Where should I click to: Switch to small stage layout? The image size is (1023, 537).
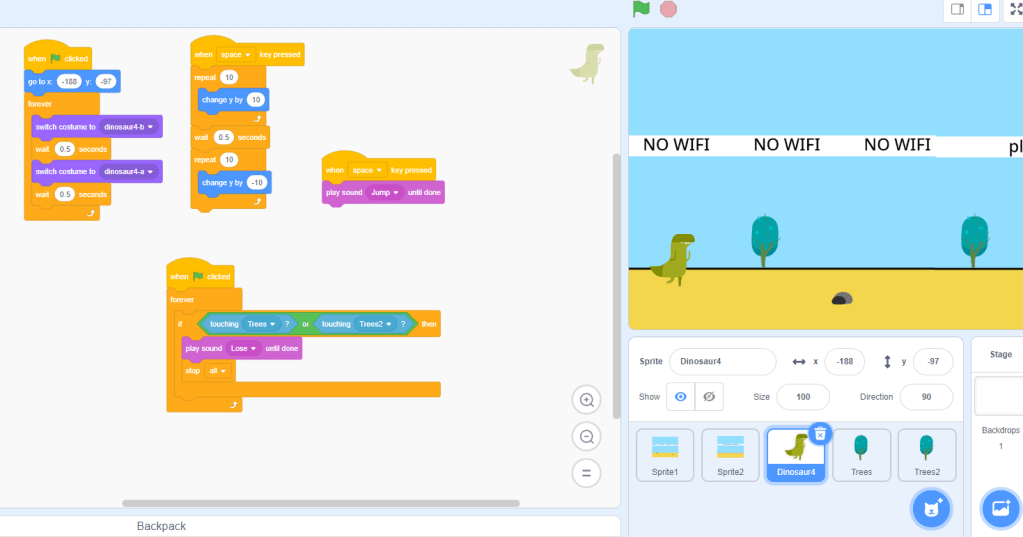click(x=957, y=9)
